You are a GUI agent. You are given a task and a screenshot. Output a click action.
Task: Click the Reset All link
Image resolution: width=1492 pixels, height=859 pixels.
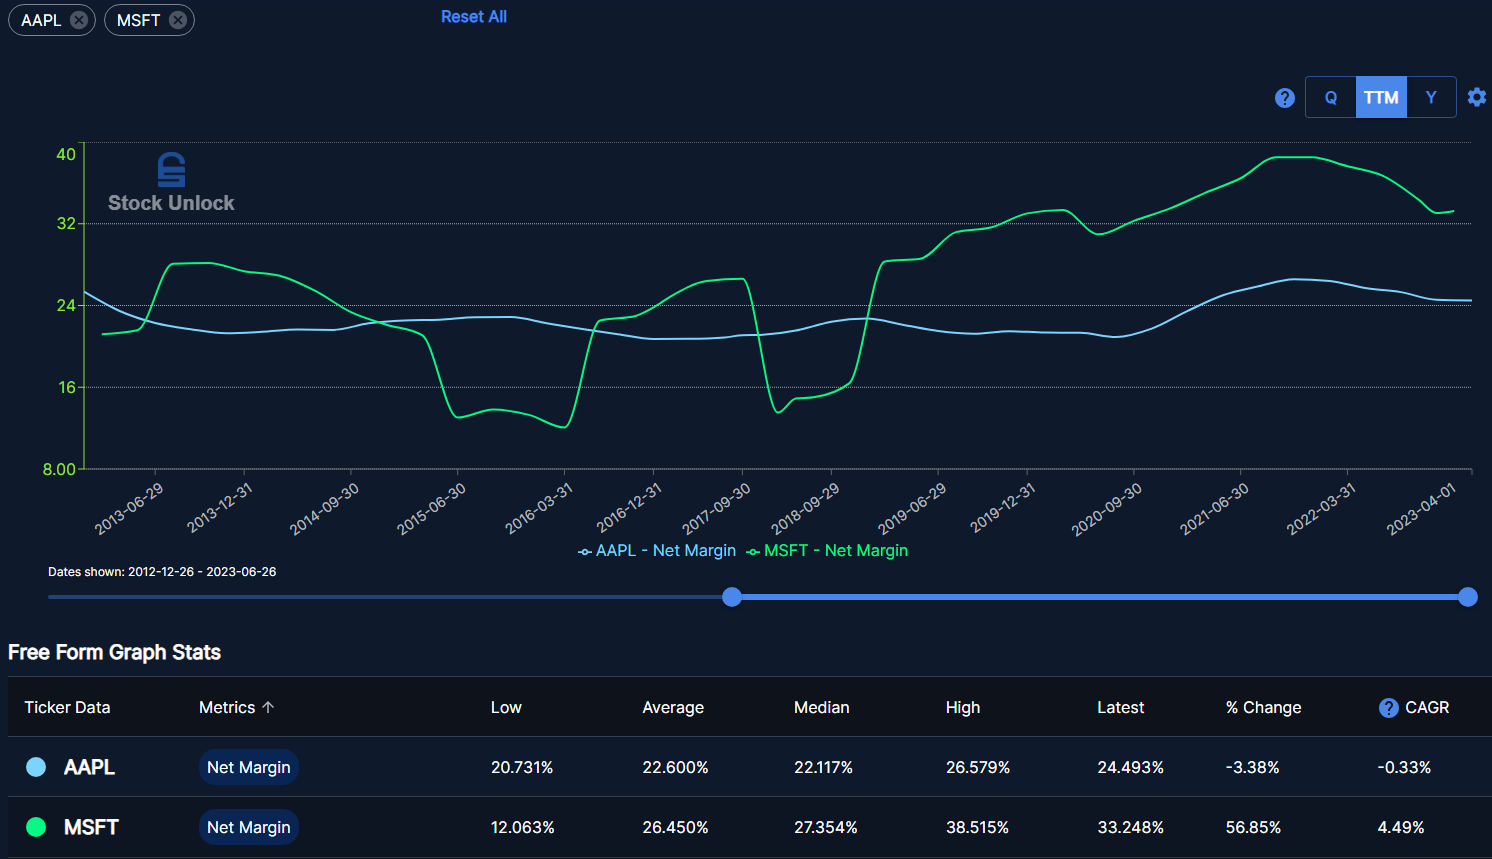[x=474, y=17]
